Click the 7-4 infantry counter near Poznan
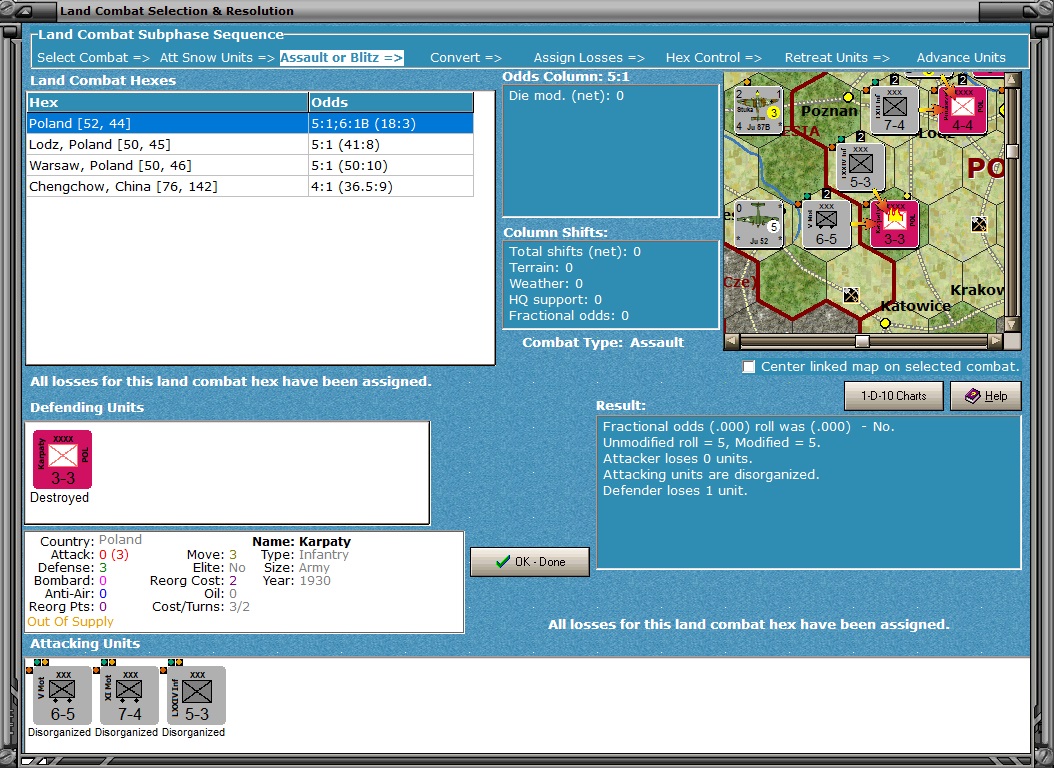This screenshot has height=768, width=1054. tap(894, 110)
